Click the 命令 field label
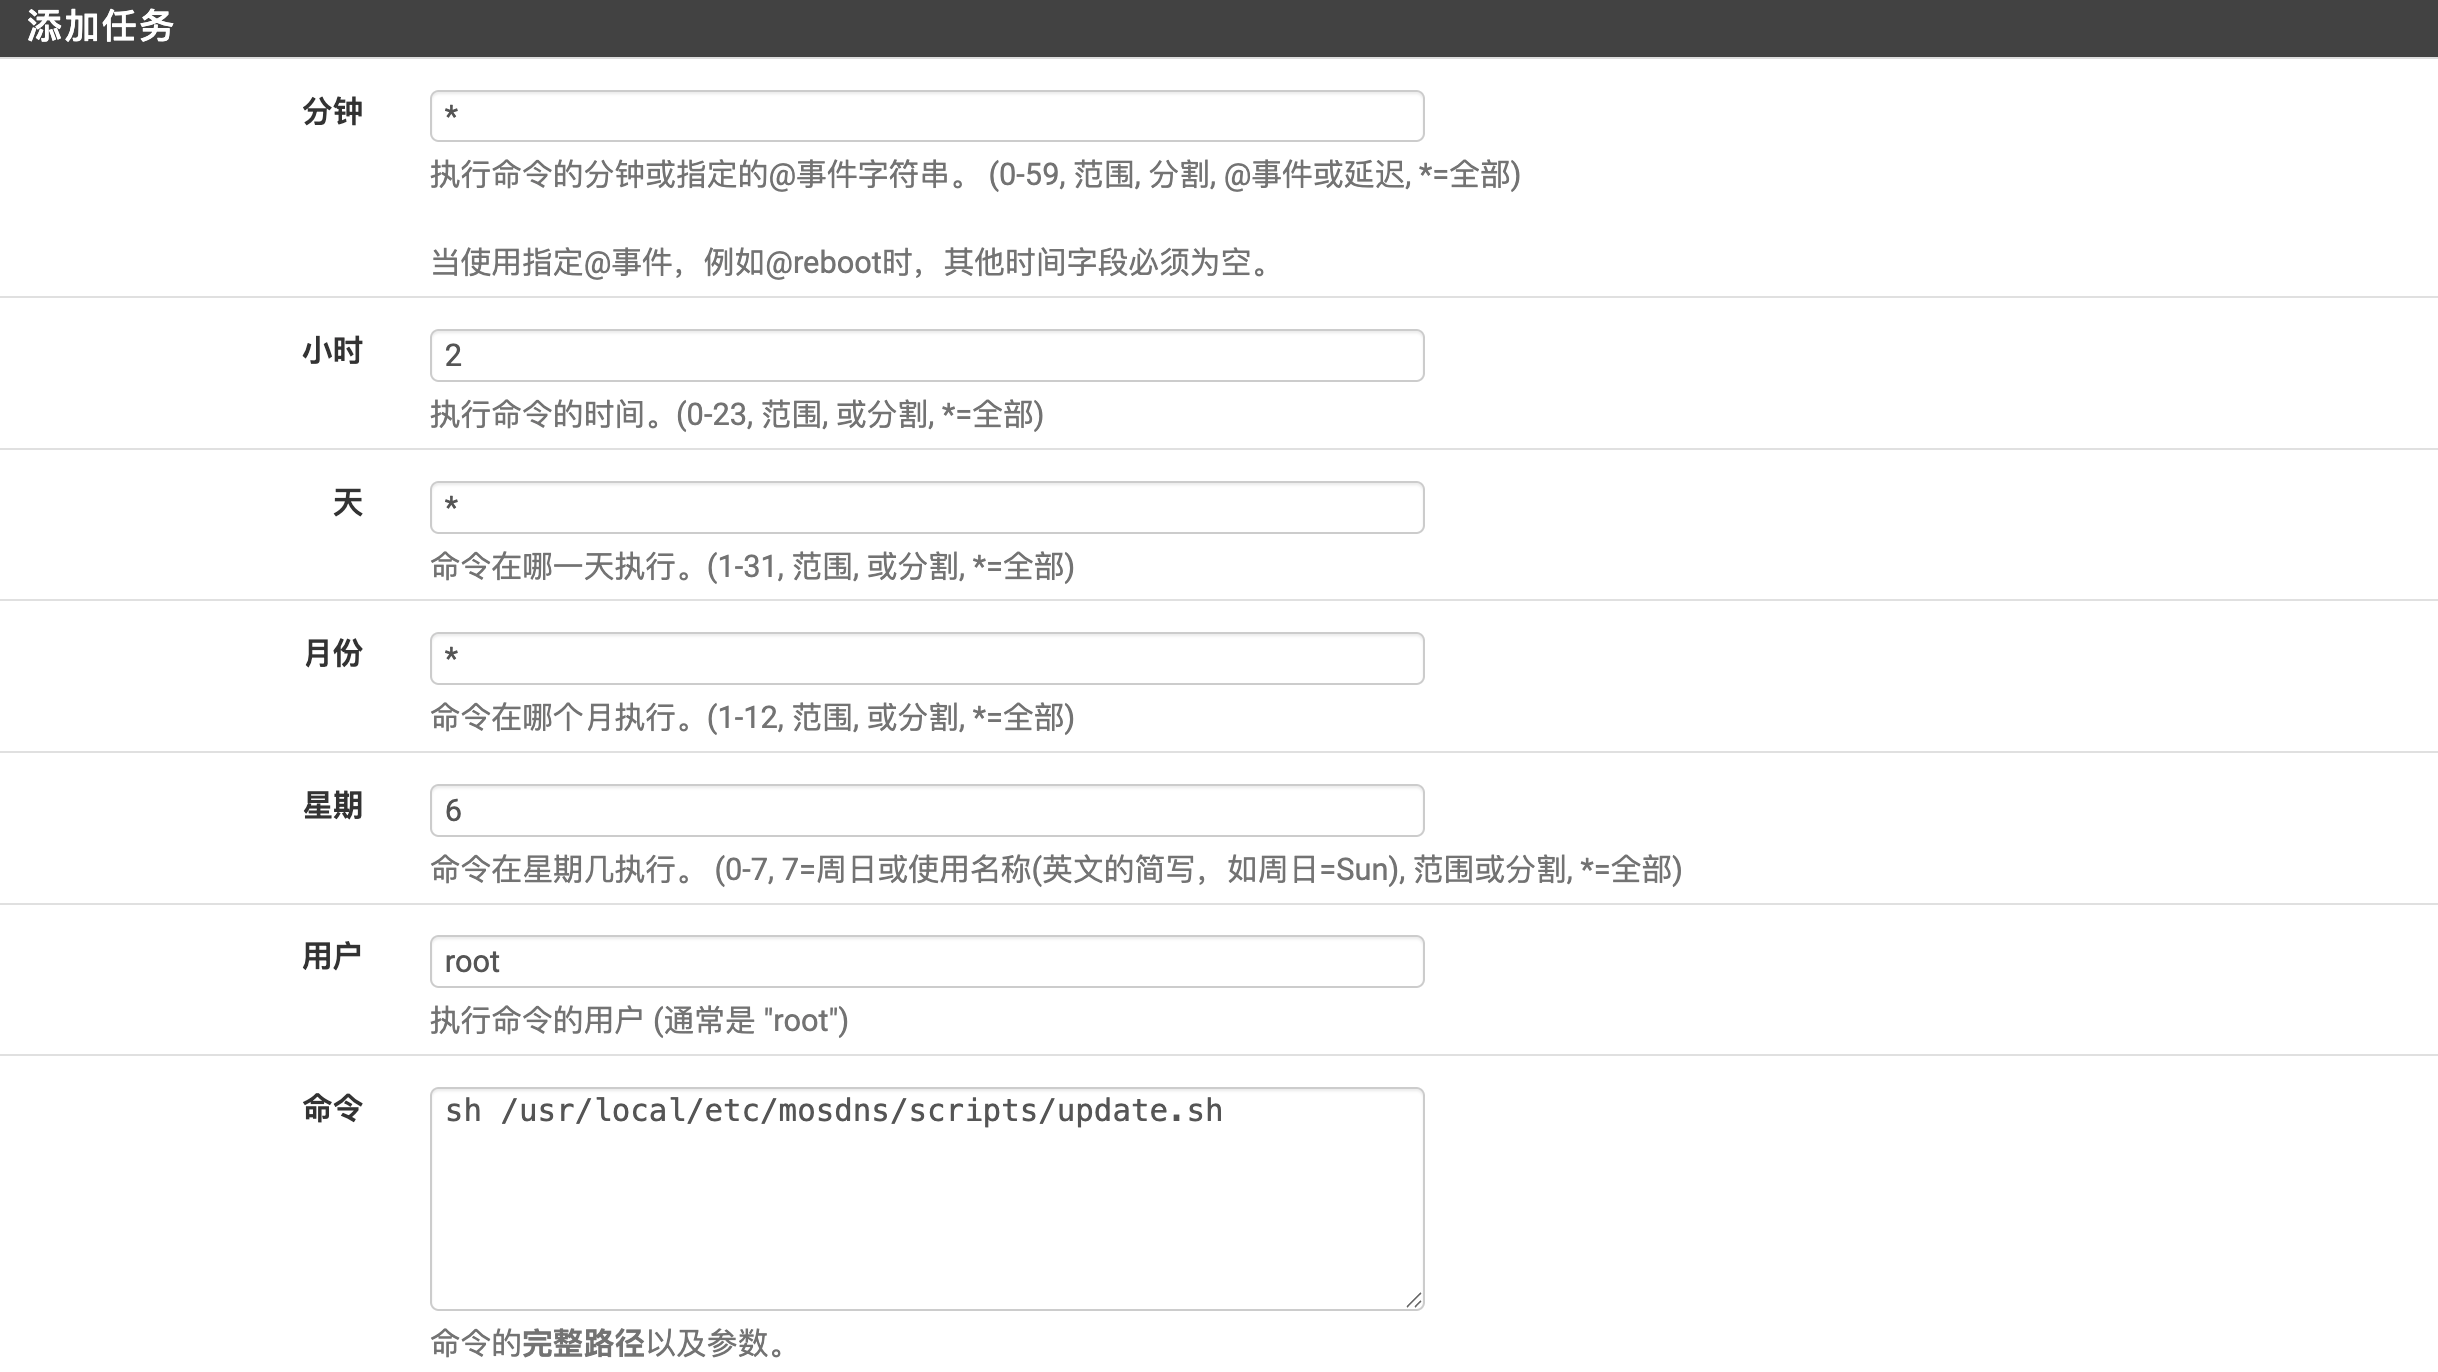Viewport: 2438px width, 1372px height. click(x=332, y=1108)
